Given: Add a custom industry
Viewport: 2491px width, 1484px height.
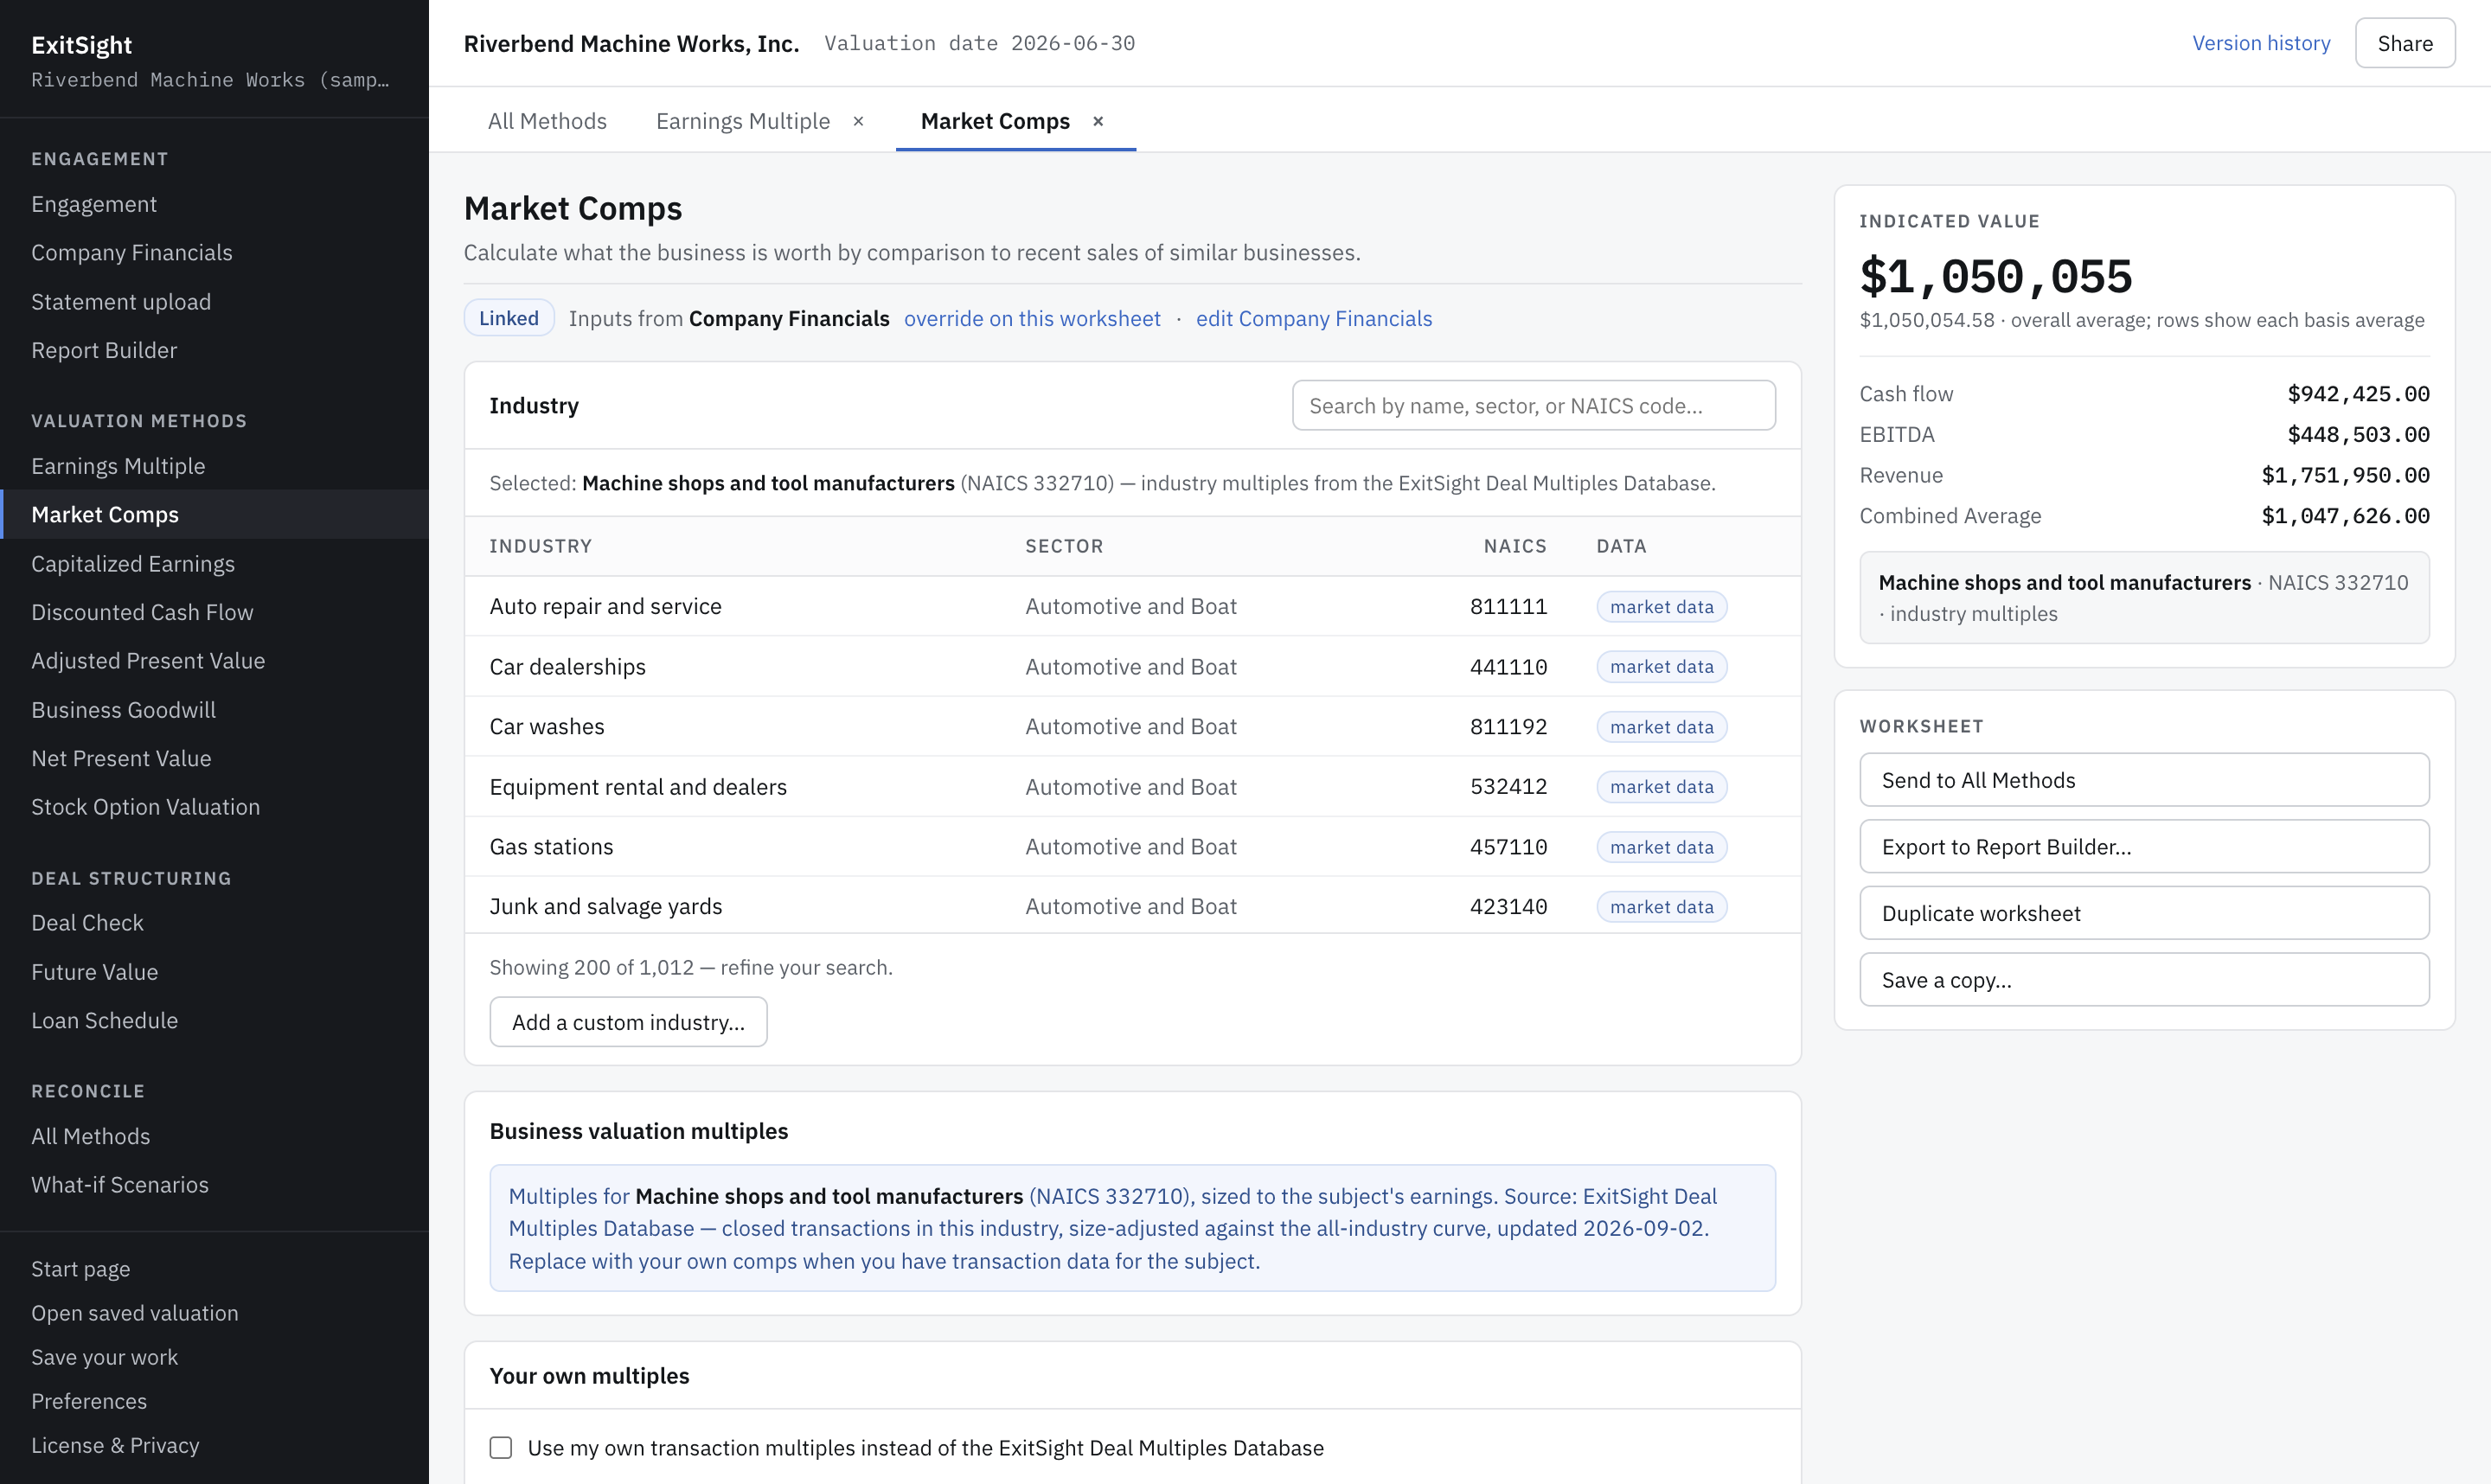Looking at the screenshot, I should (628, 1022).
